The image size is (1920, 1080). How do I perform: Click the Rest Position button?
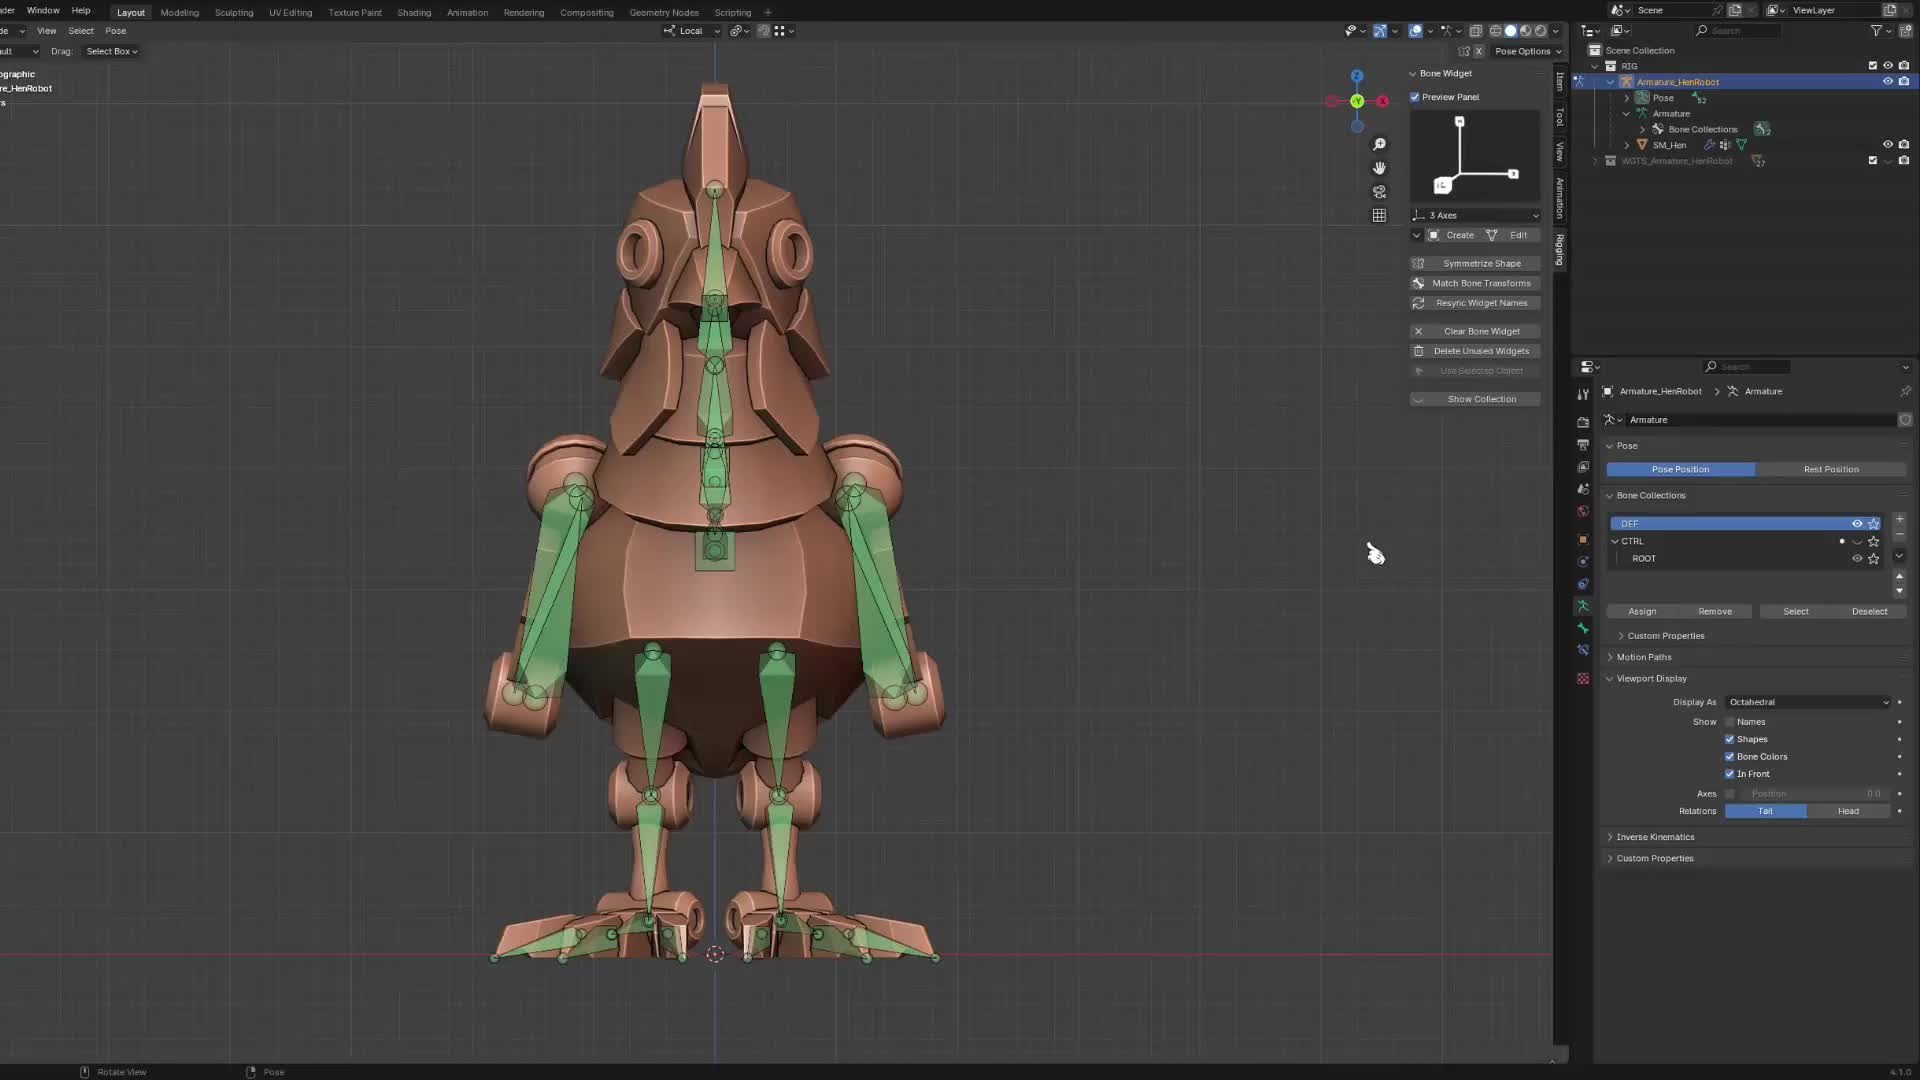1831,469
